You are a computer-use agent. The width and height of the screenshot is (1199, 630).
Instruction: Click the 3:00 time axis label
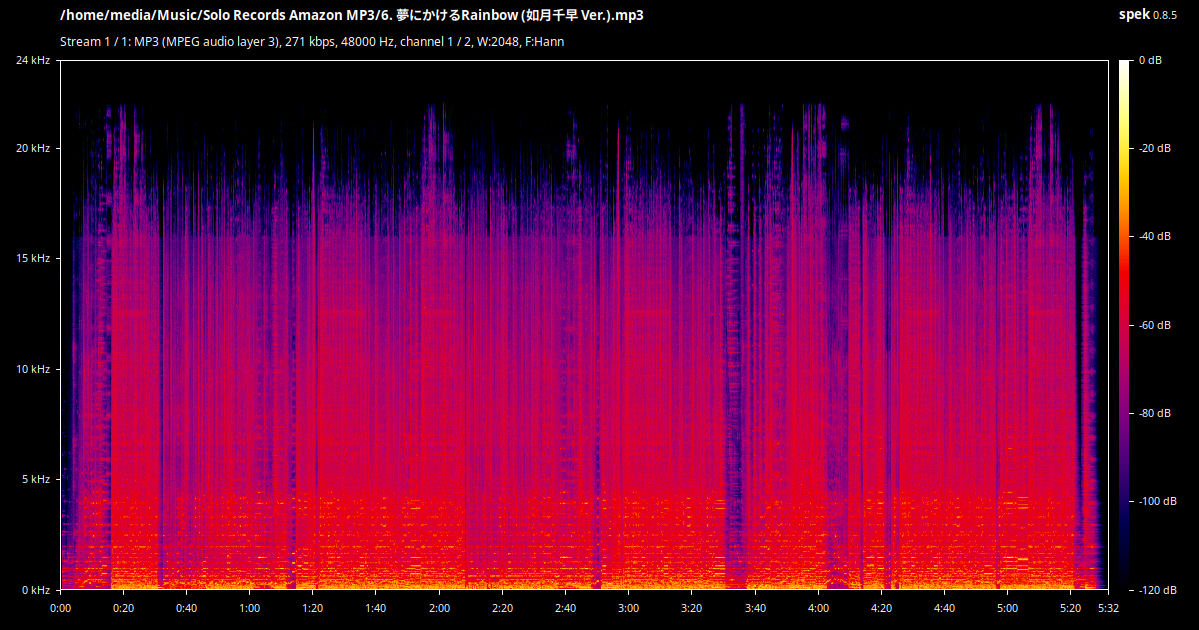[x=629, y=608]
